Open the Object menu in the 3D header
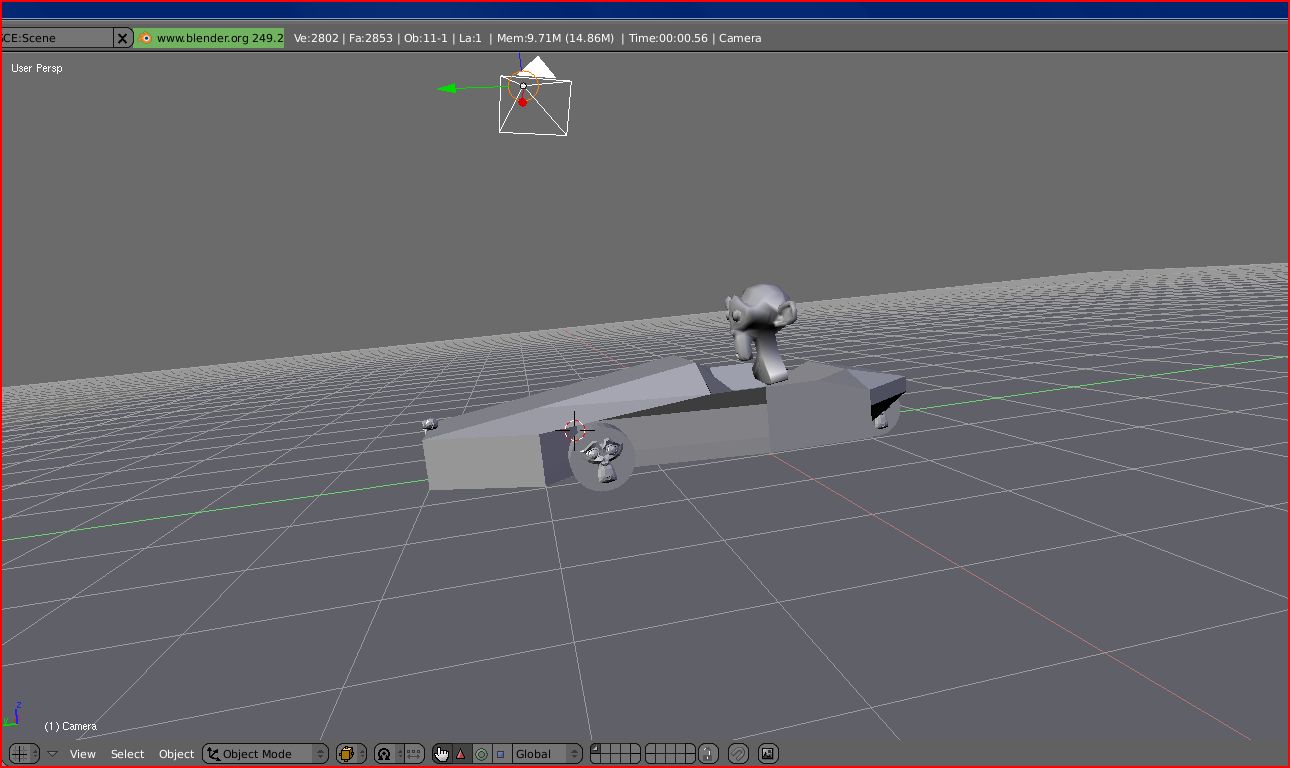Viewport: 1290px width, 768px height. click(176, 754)
